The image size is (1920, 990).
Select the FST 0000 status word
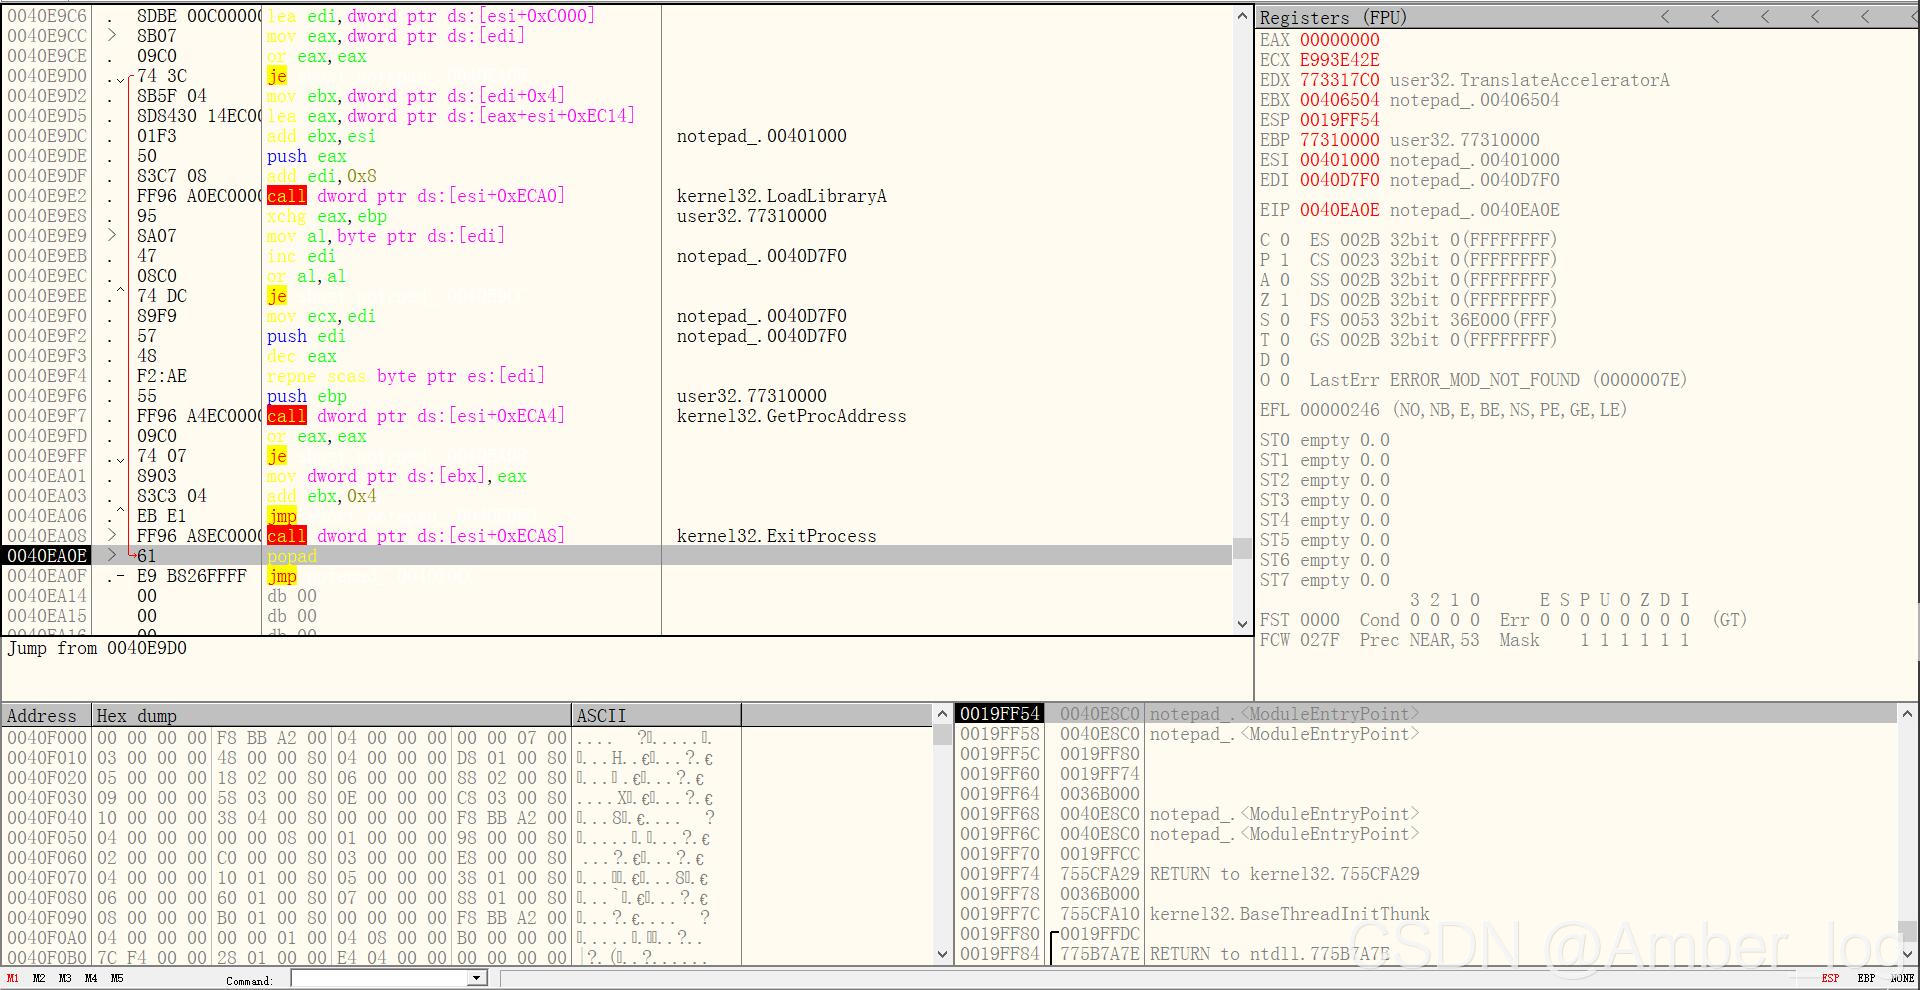point(1299,620)
